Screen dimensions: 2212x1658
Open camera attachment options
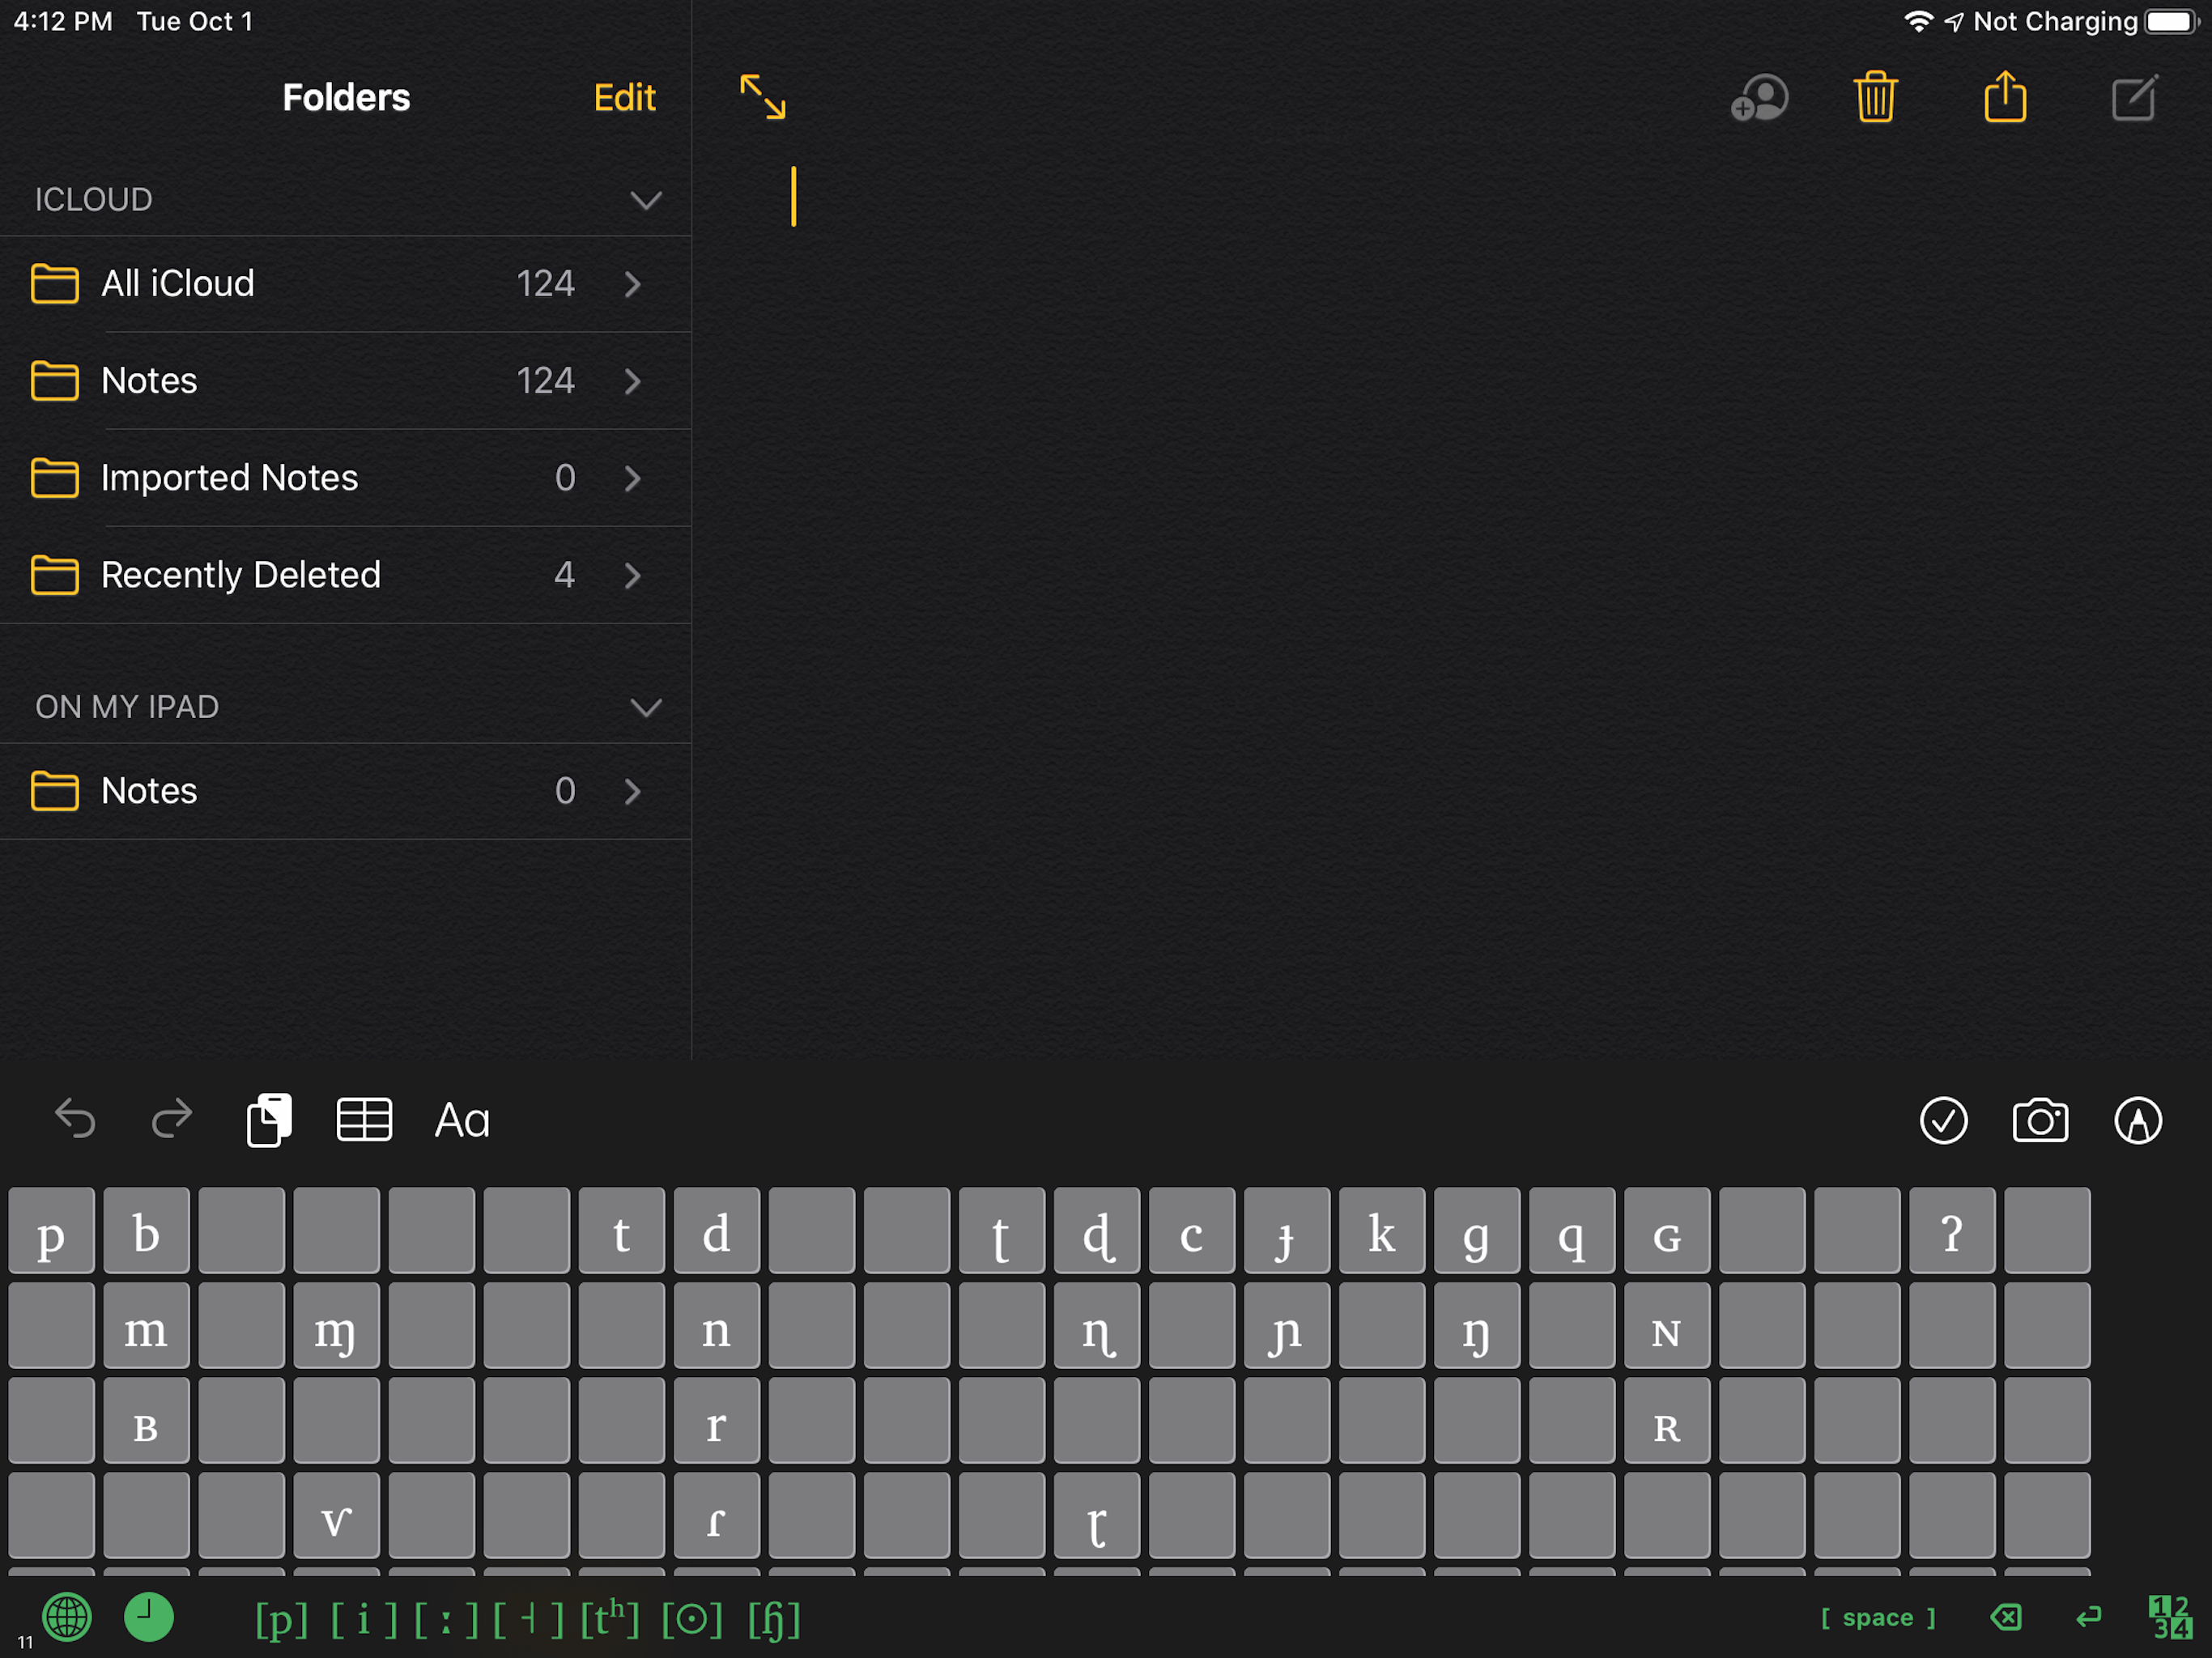click(2040, 1120)
